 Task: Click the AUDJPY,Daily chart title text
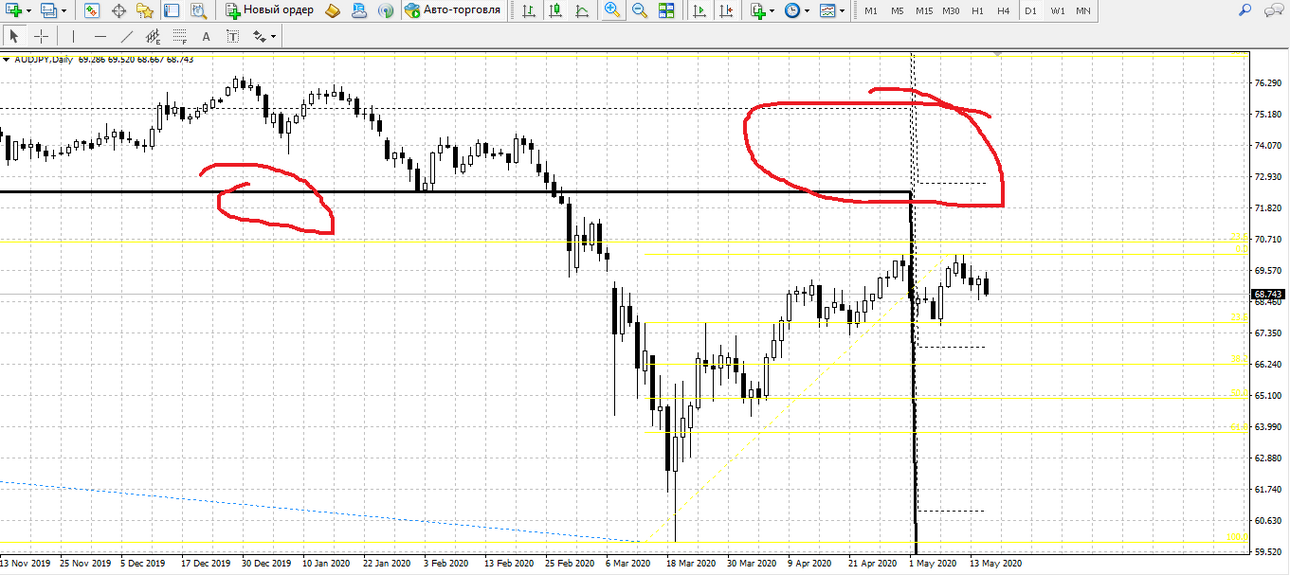(x=43, y=59)
